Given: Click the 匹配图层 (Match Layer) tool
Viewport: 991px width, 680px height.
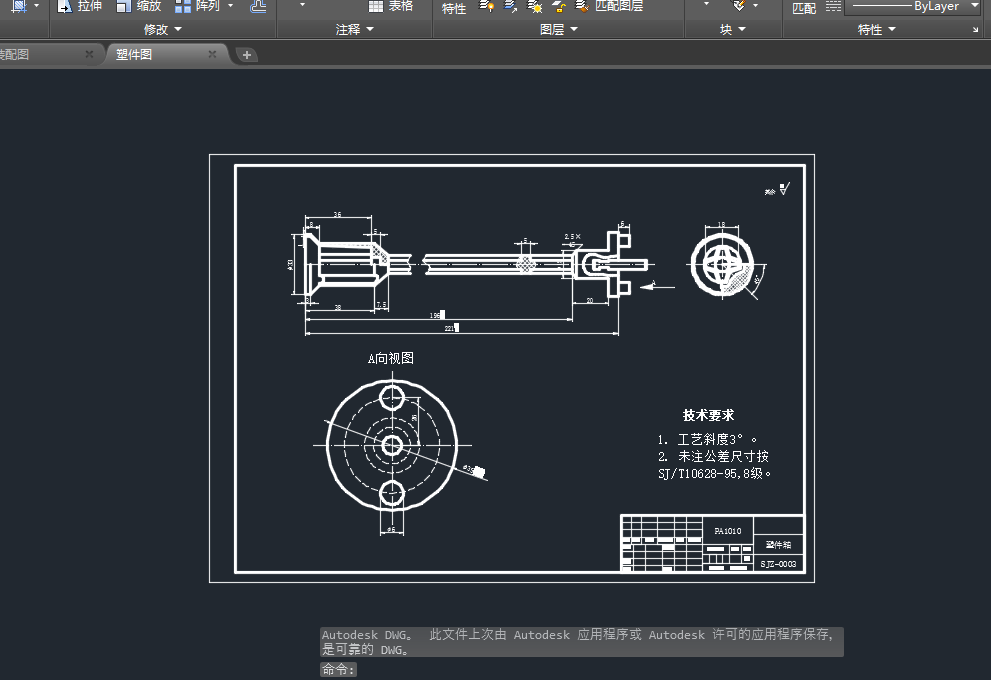Looking at the screenshot, I should click(x=610, y=6).
